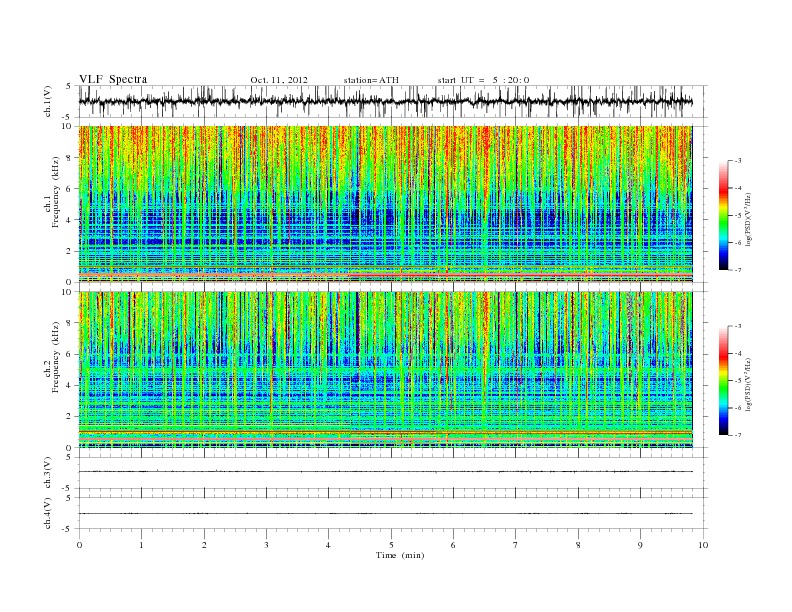Click the 'ch.3(V)' axis label

tap(47, 473)
